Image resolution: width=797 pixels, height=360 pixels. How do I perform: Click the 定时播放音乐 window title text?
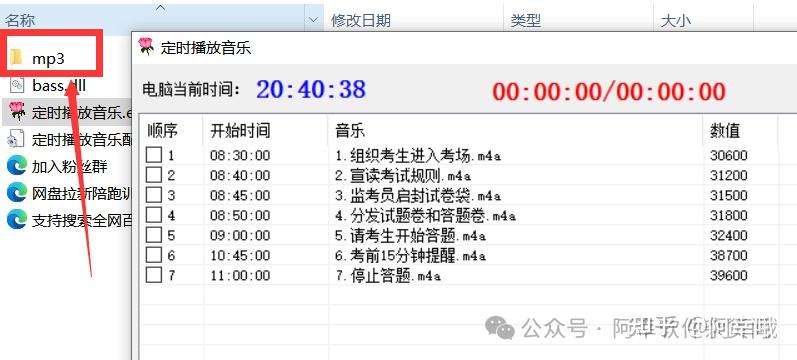[206, 48]
